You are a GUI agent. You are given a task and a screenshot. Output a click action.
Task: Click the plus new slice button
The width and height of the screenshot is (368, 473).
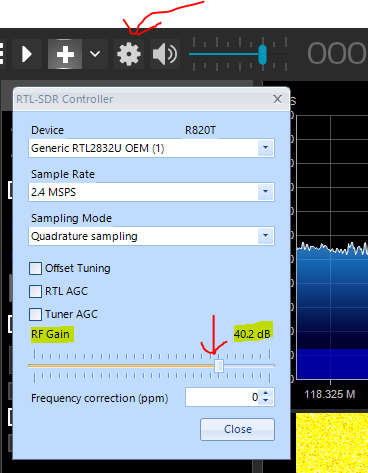(x=65, y=54)
